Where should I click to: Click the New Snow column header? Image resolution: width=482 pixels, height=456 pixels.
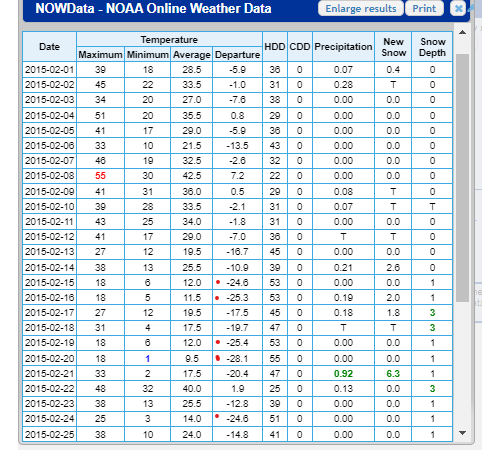coord(393,47)
